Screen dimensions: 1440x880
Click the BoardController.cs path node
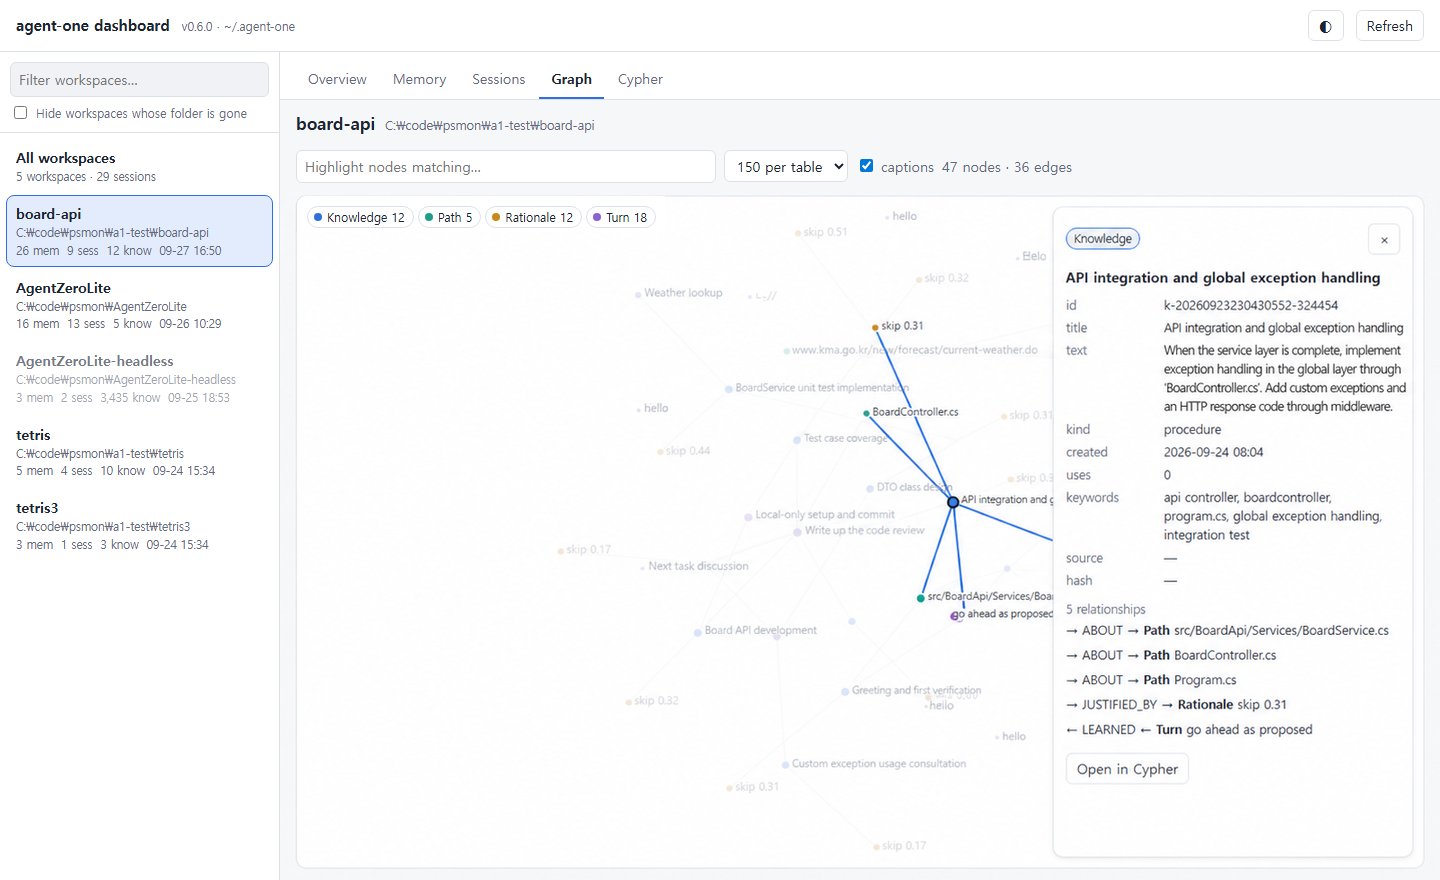click(x=866, y=413)
